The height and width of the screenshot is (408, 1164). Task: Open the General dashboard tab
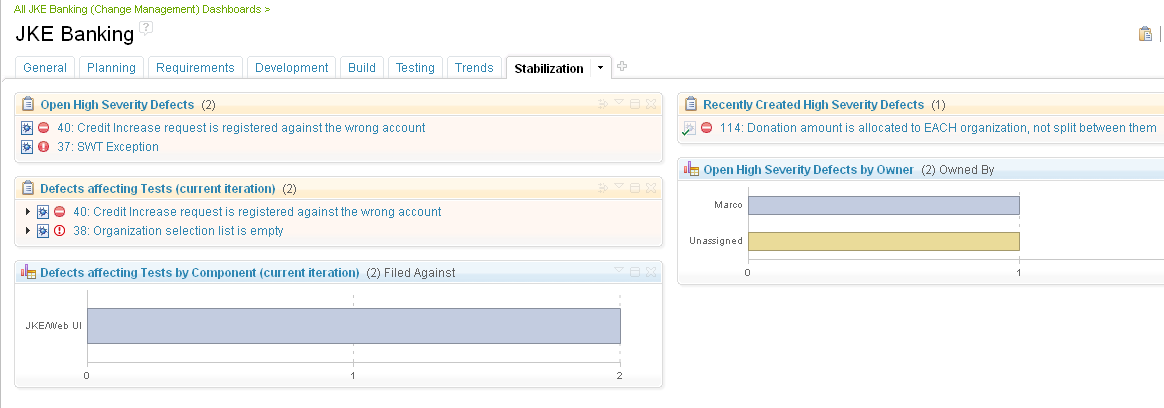pyautogui.click(x=45, y=68)
